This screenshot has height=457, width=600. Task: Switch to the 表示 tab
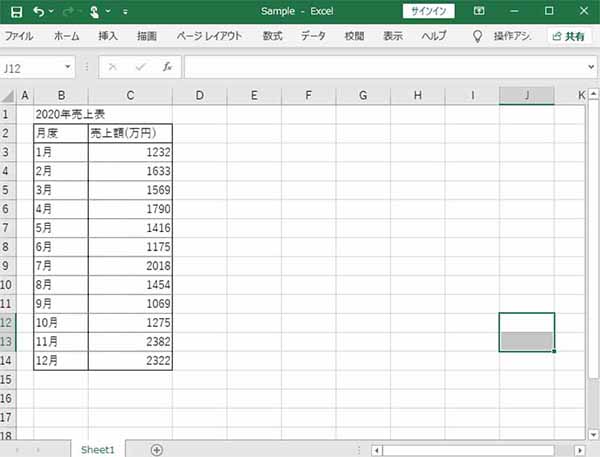pyautogui.click(x=393, y=36)
